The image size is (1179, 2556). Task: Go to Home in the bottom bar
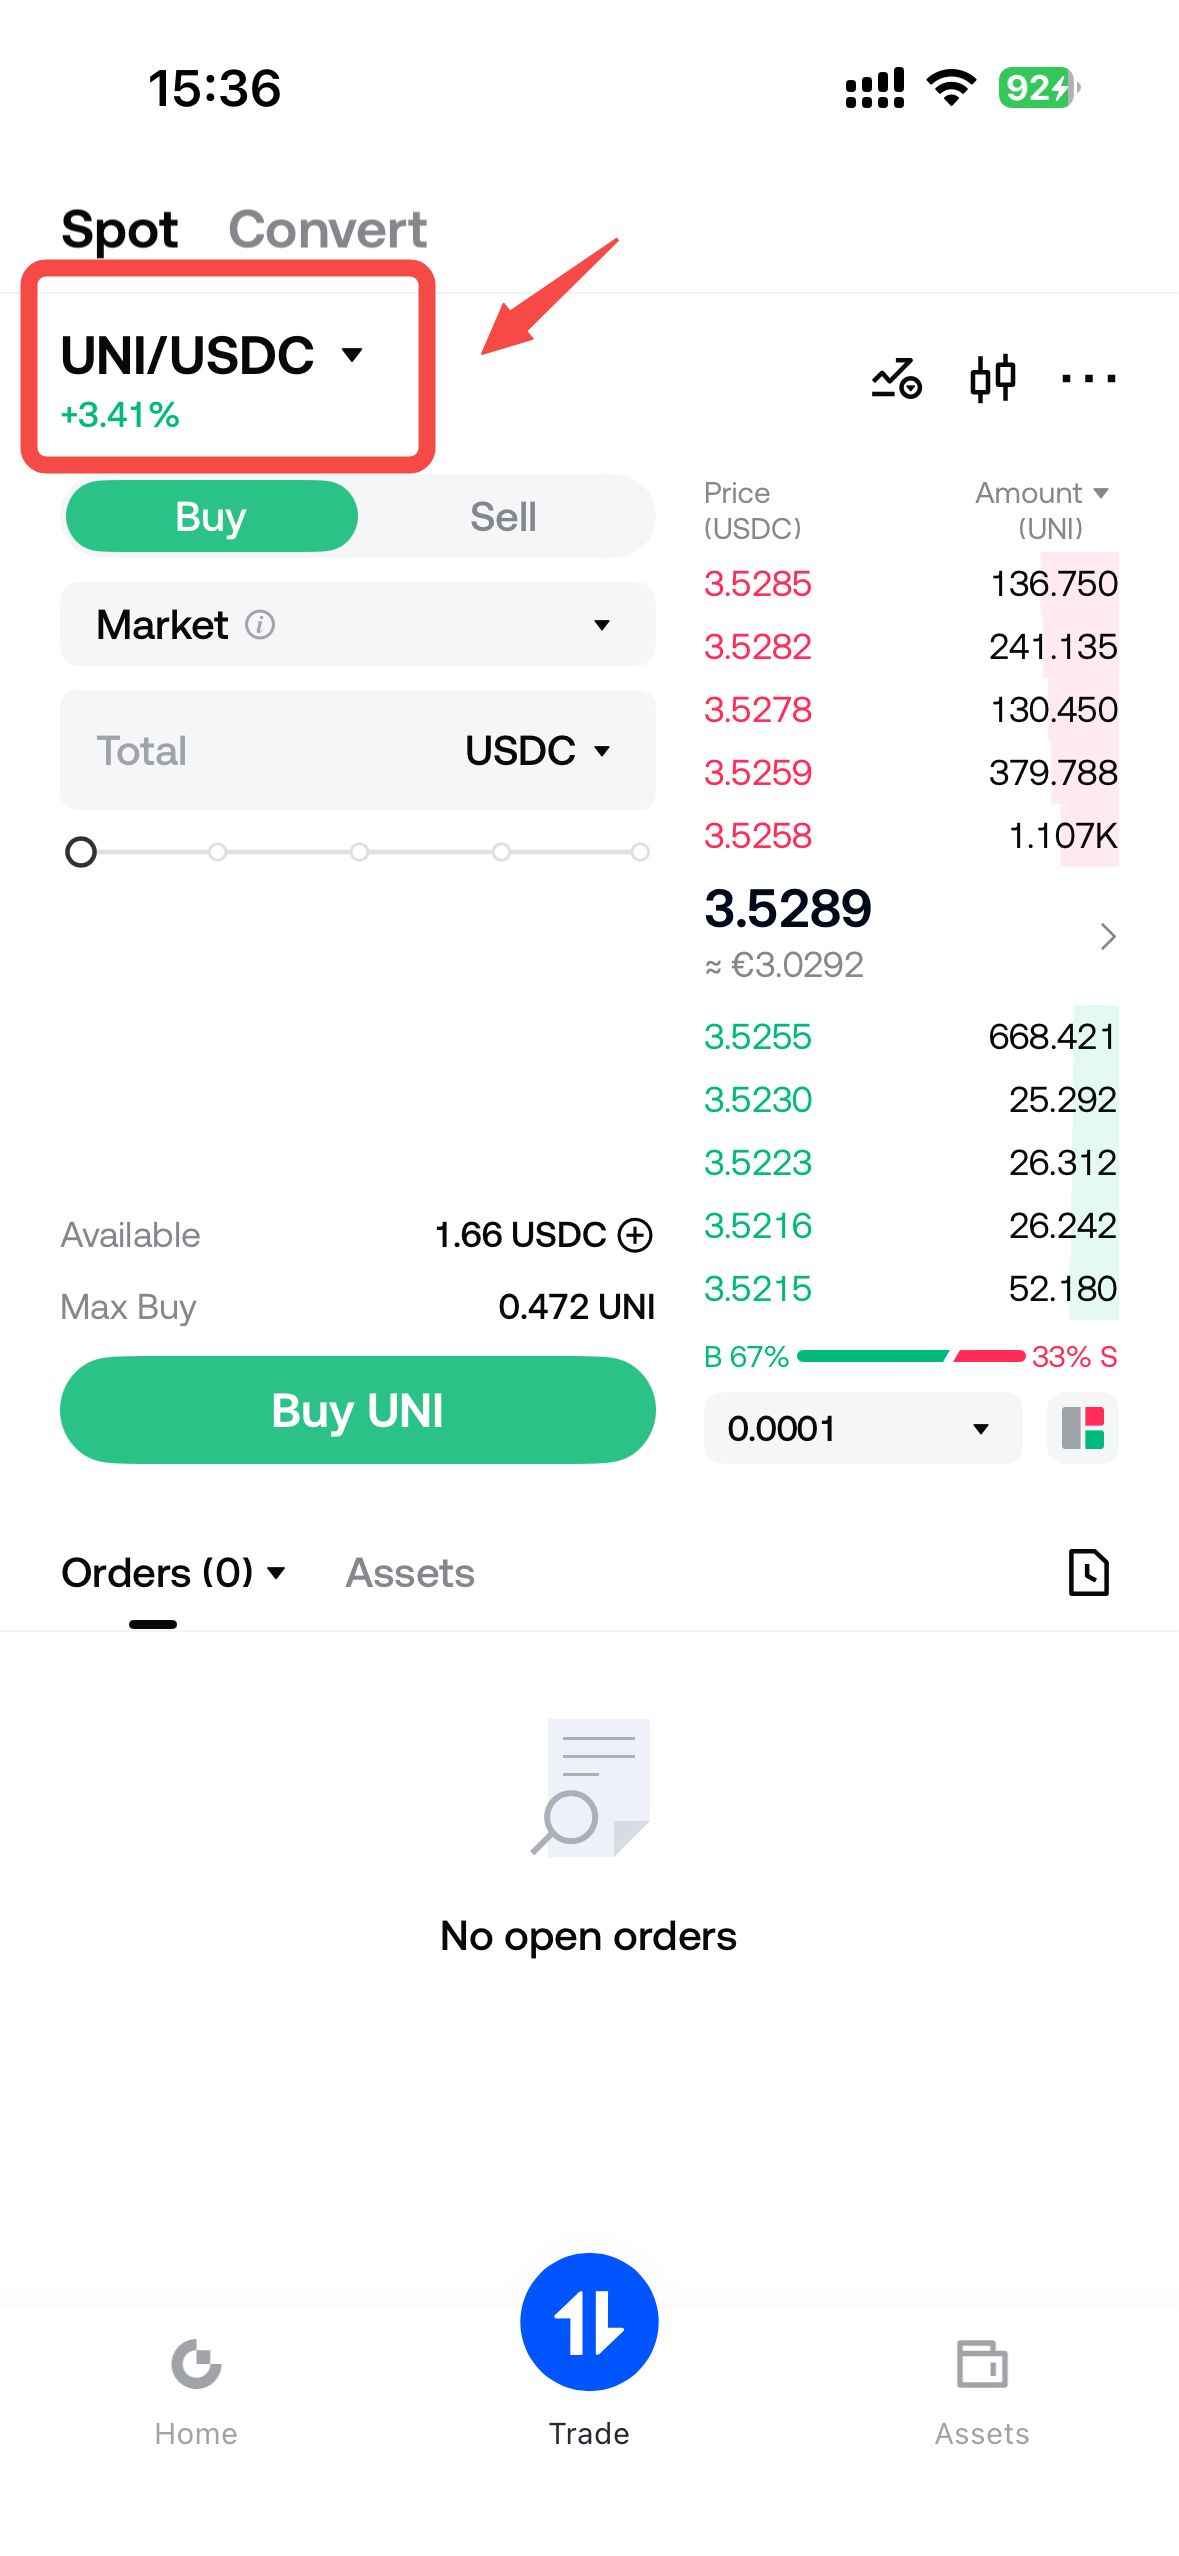tap(196, 2391)
